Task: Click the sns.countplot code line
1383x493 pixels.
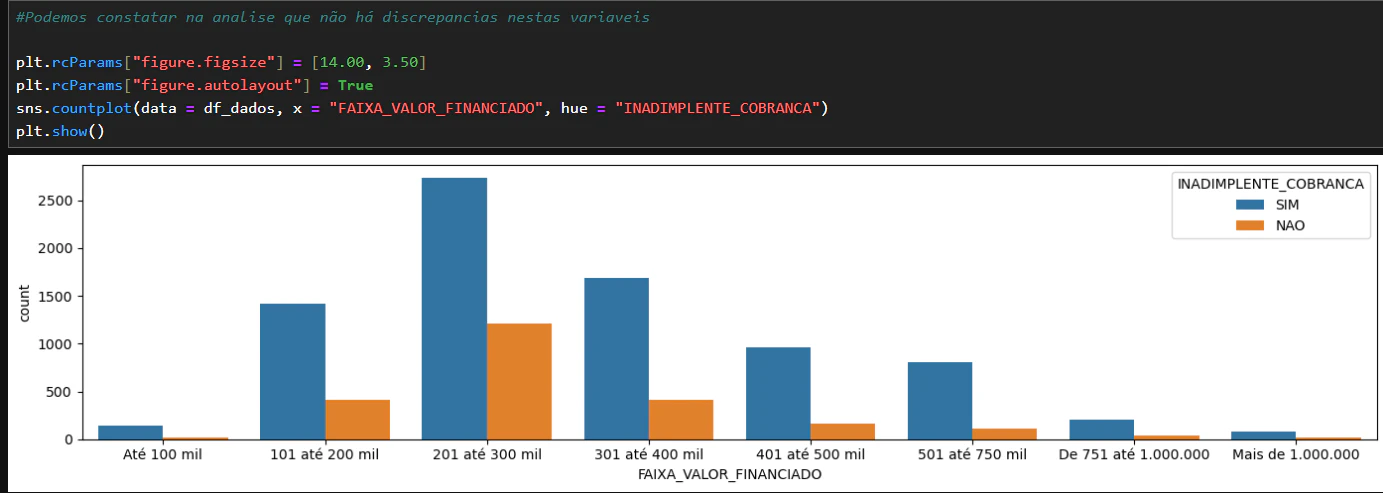Action: tap(423, 107)
